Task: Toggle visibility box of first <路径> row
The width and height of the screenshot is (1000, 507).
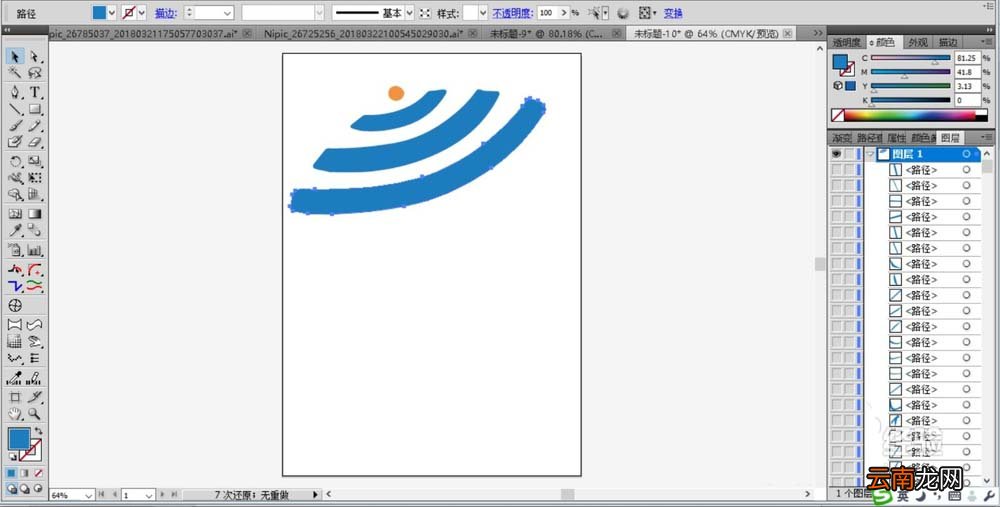Action: [836, 170]
